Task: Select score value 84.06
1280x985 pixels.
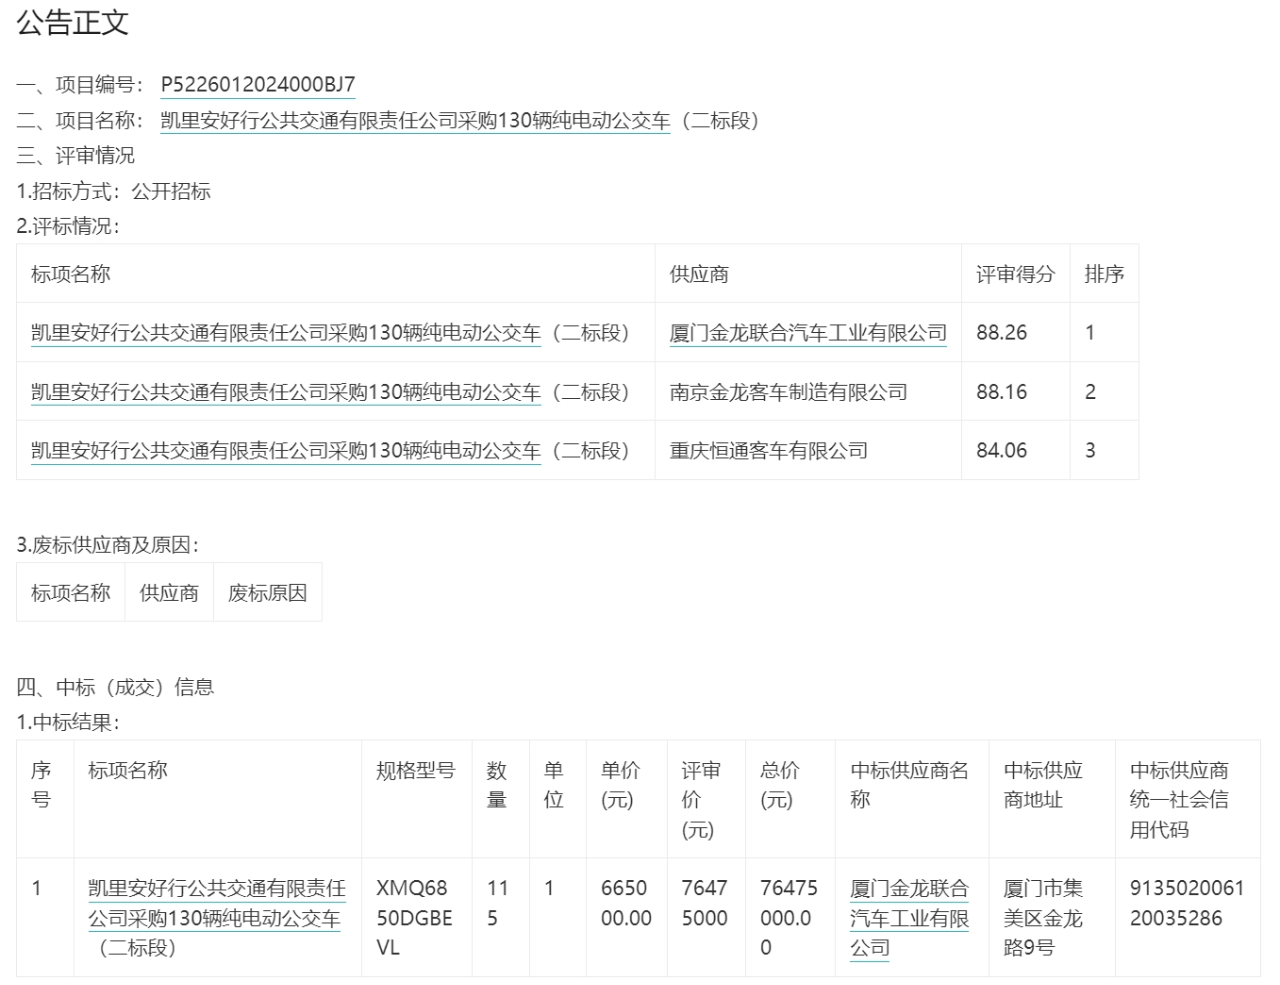Action: click(x=1001, y=451)
